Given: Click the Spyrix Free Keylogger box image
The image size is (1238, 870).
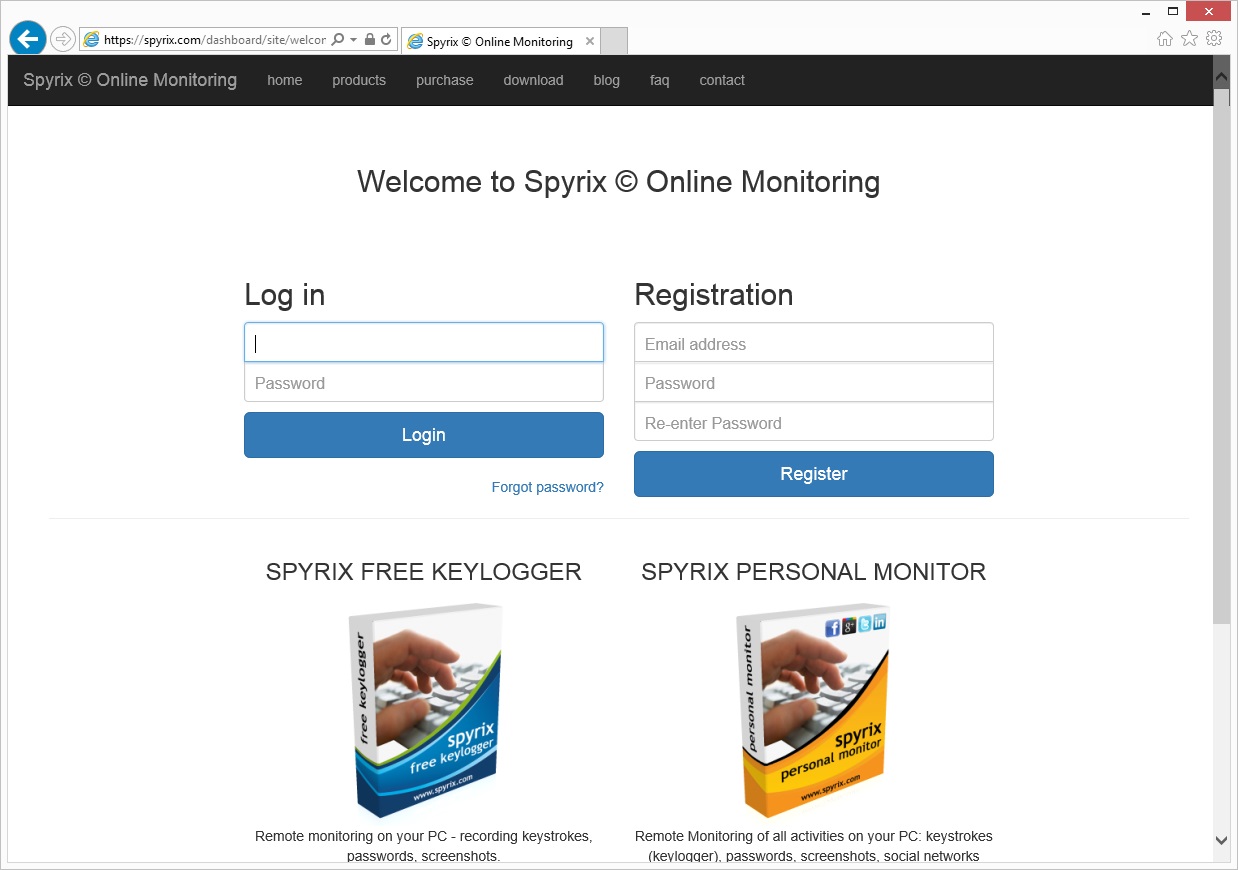Looking at the screenshot, I should [x=424, y=710].
